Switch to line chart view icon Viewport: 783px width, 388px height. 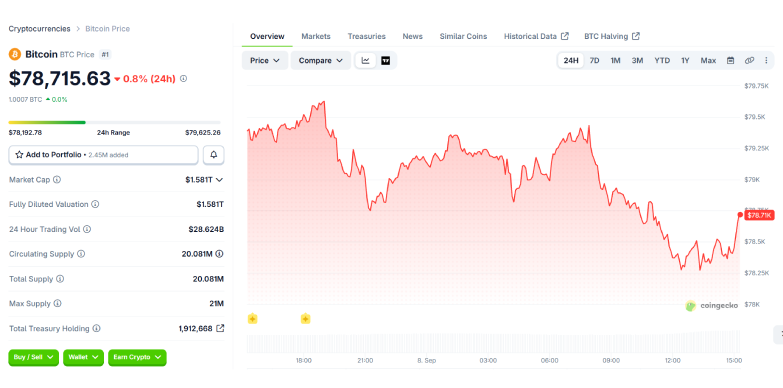366,60
